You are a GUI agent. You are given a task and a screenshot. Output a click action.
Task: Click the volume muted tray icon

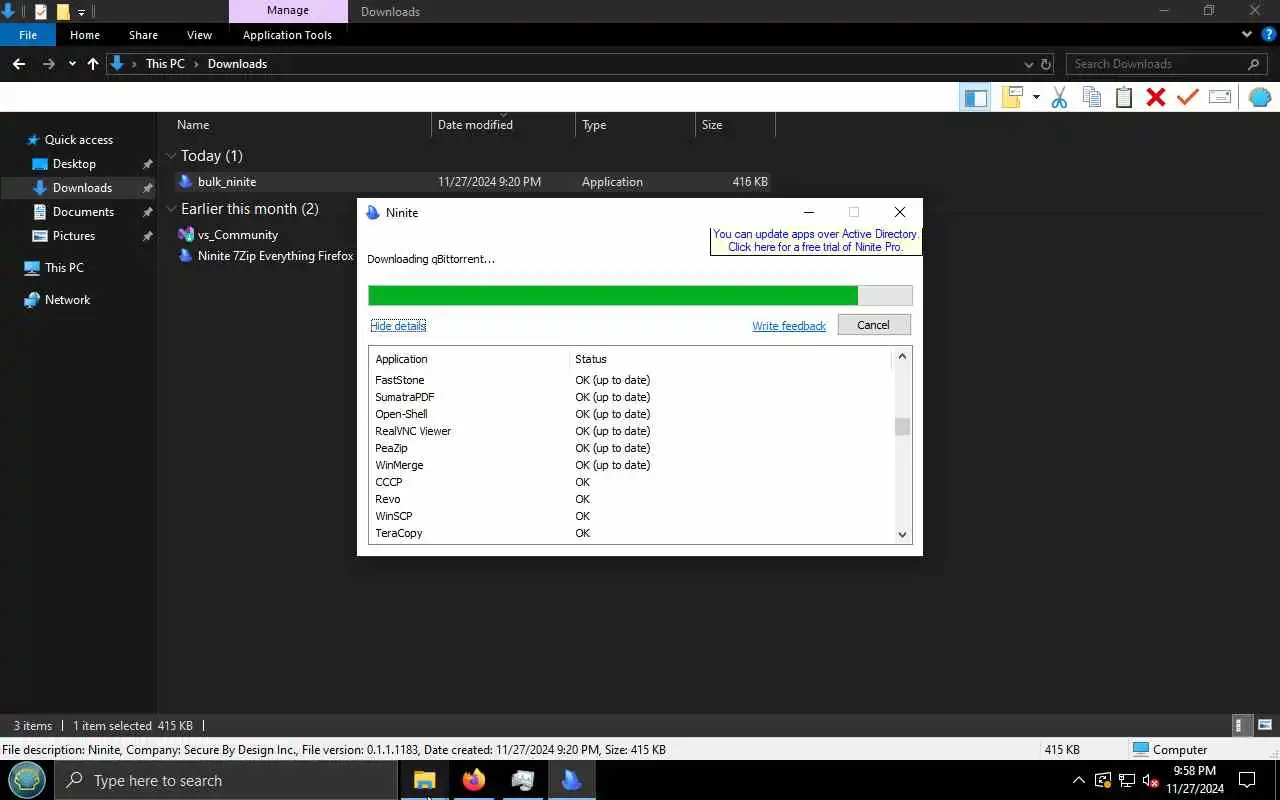pos(1151,780)
